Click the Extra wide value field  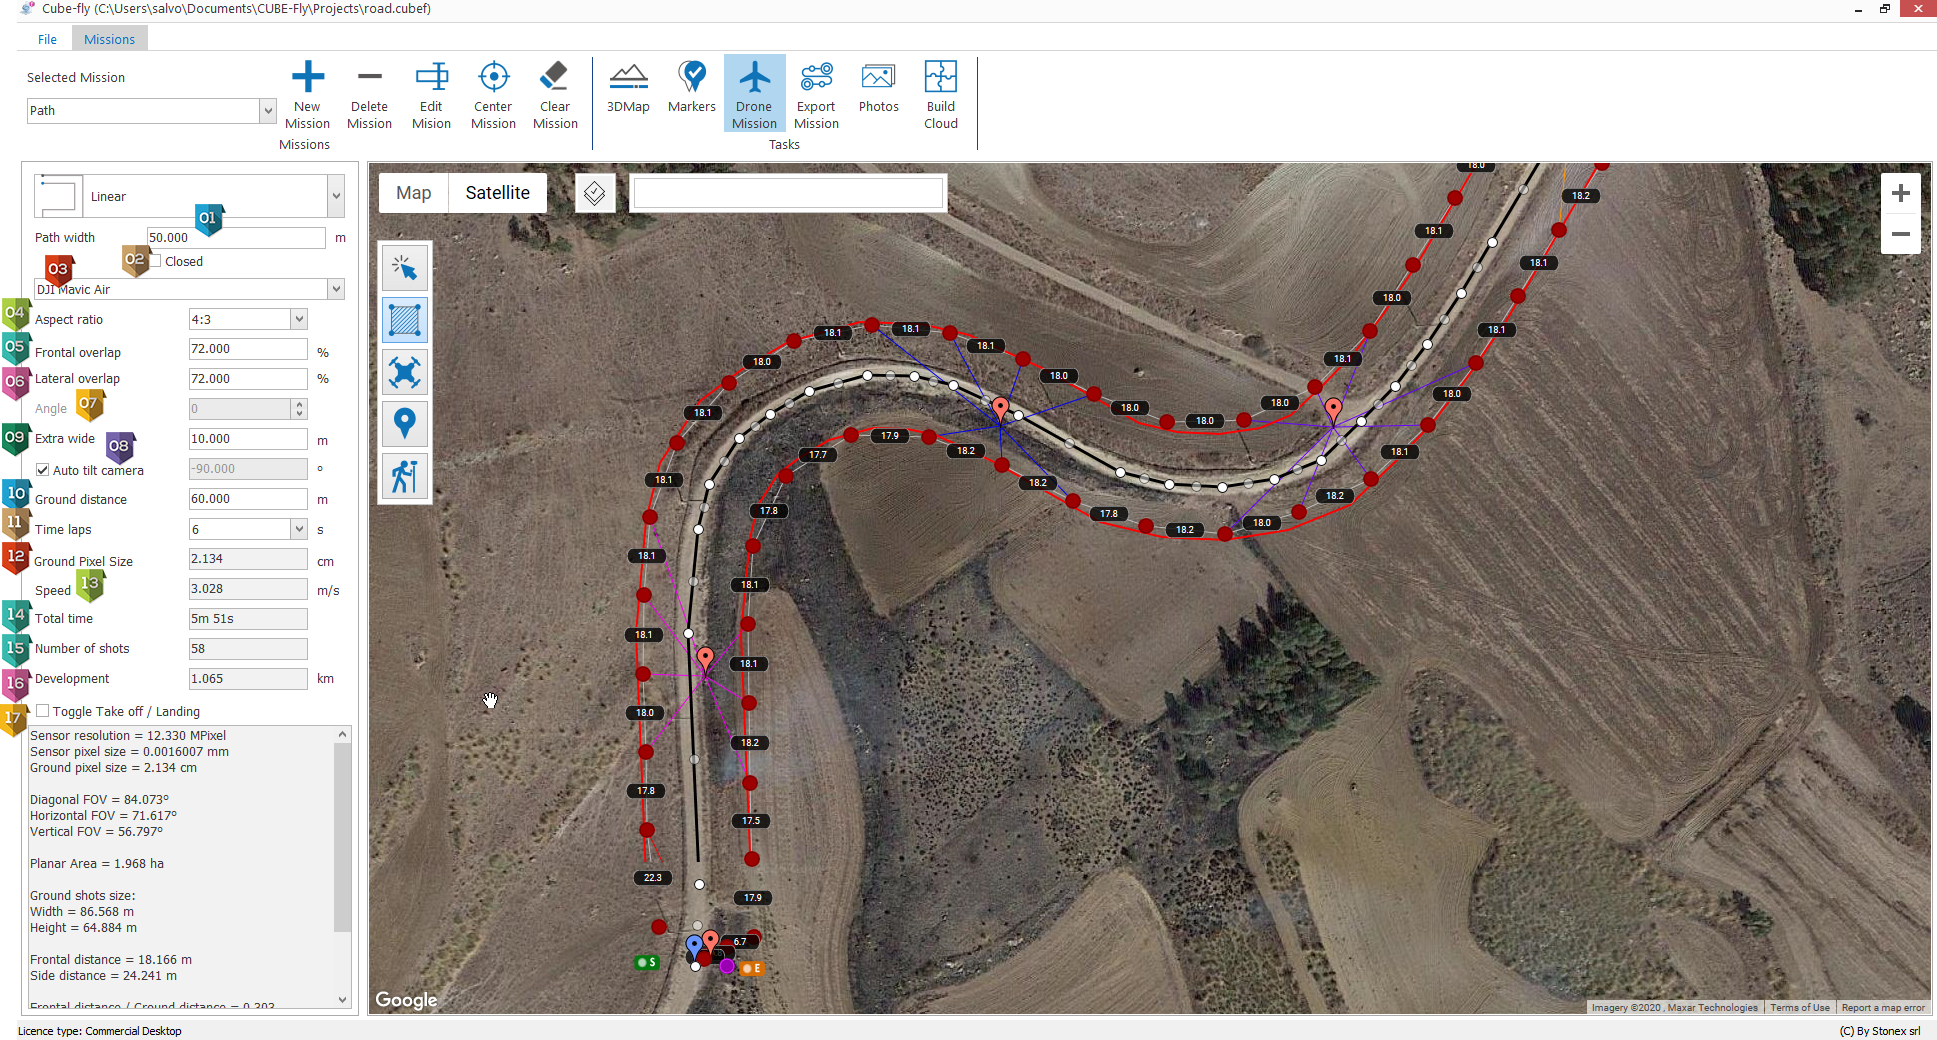(248, 439)
